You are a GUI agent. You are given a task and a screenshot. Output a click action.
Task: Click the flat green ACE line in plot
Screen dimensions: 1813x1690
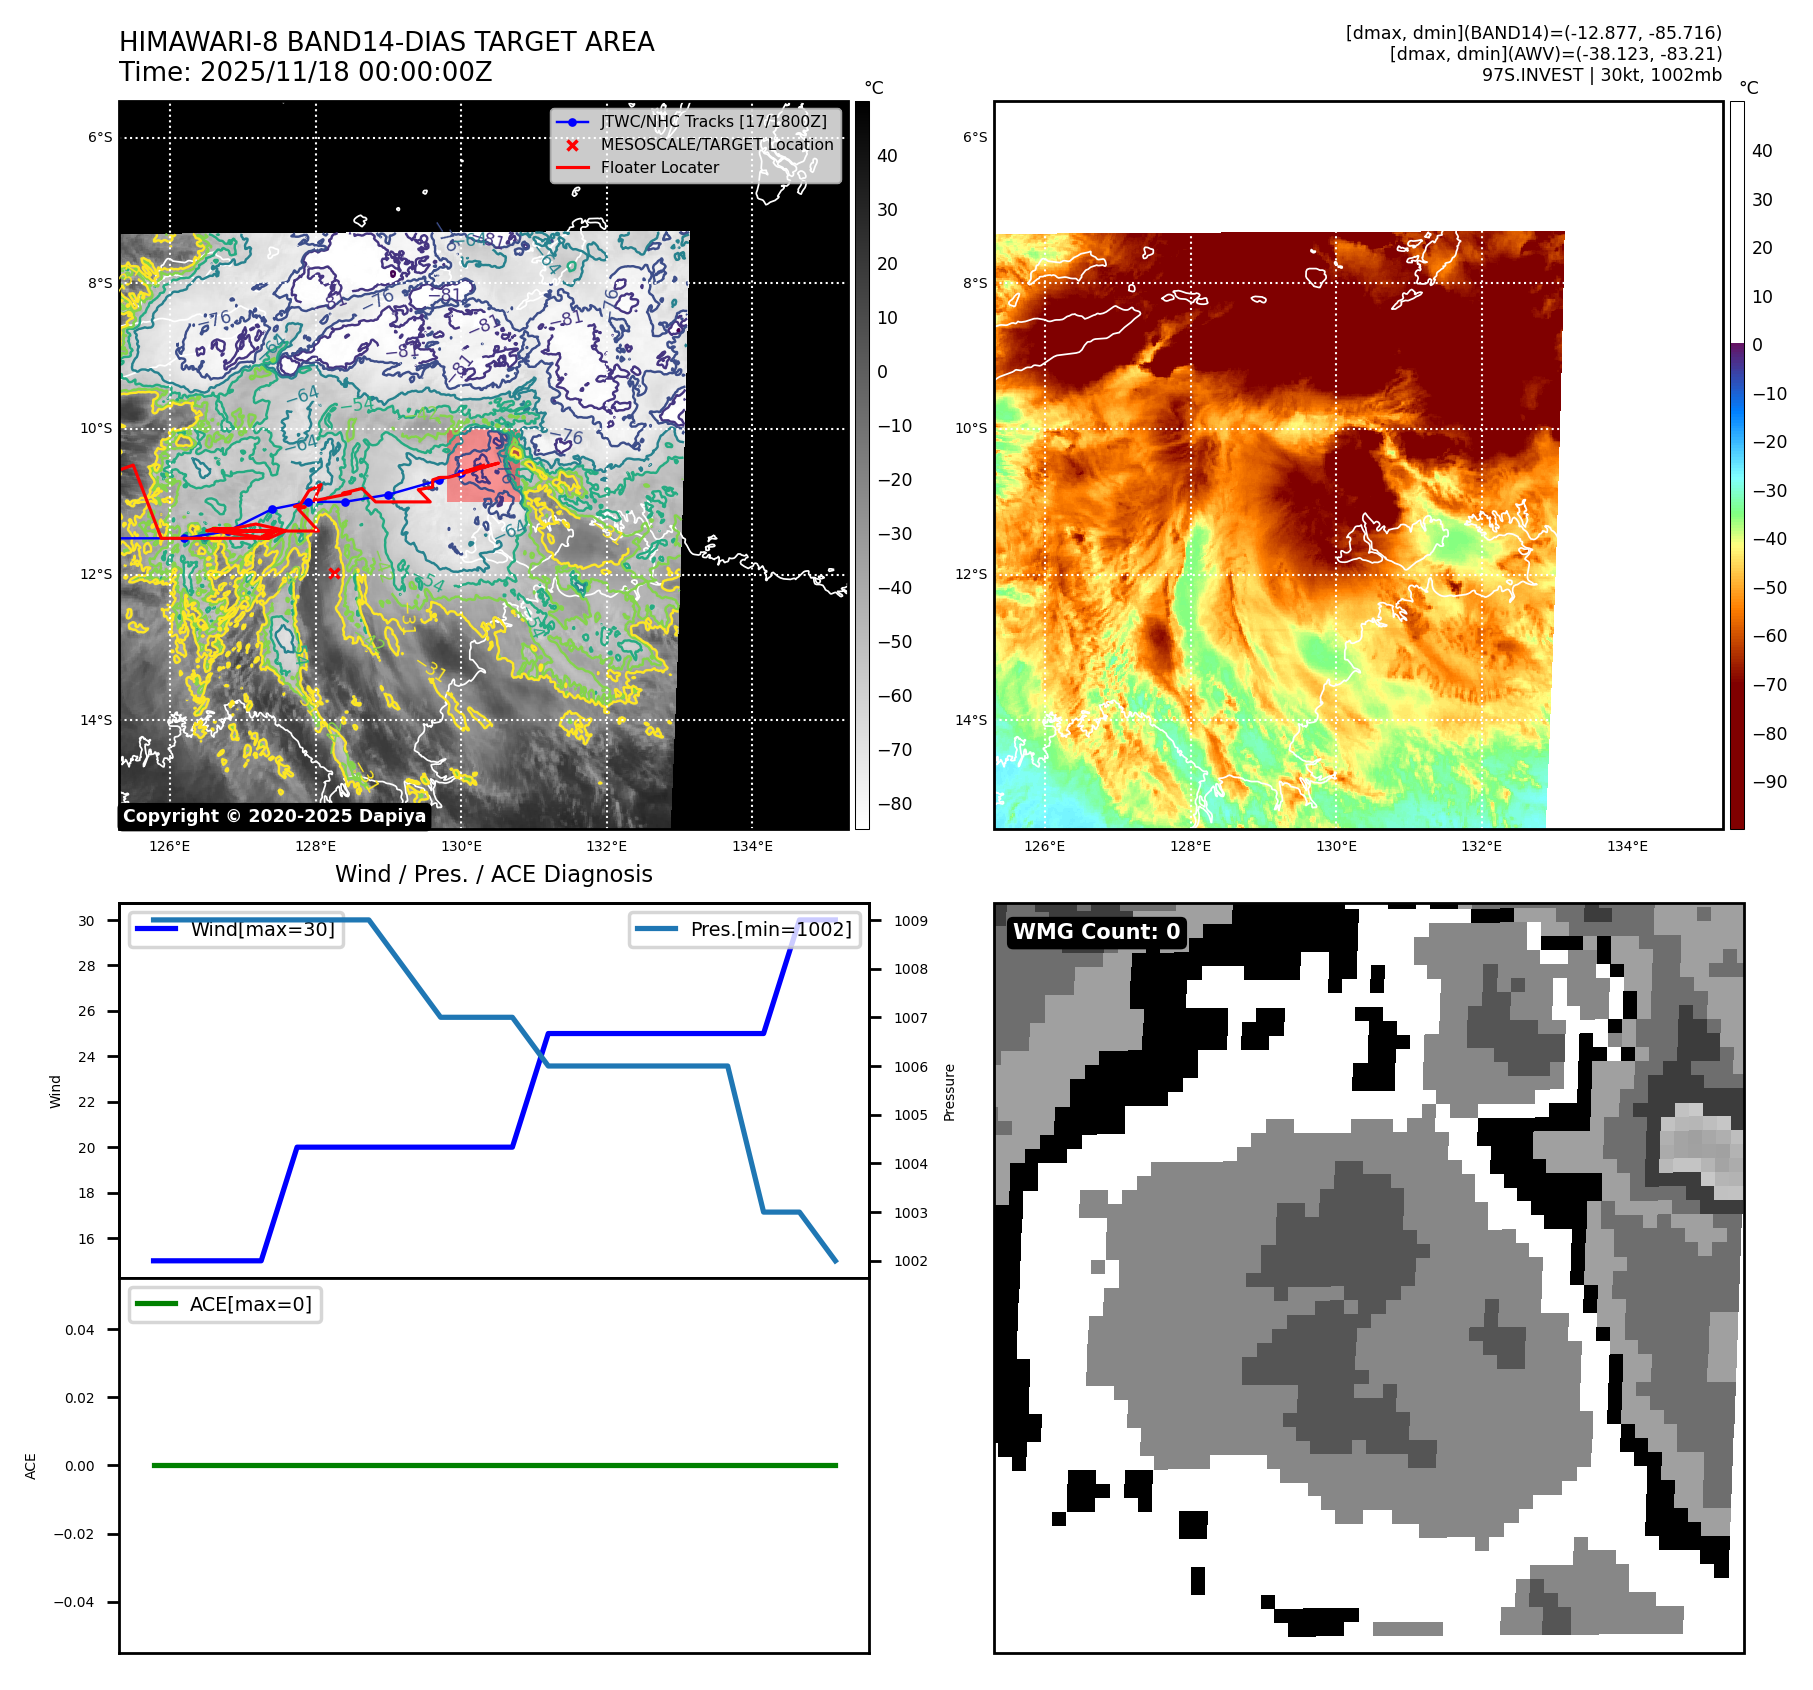[x=494, y=1465]
